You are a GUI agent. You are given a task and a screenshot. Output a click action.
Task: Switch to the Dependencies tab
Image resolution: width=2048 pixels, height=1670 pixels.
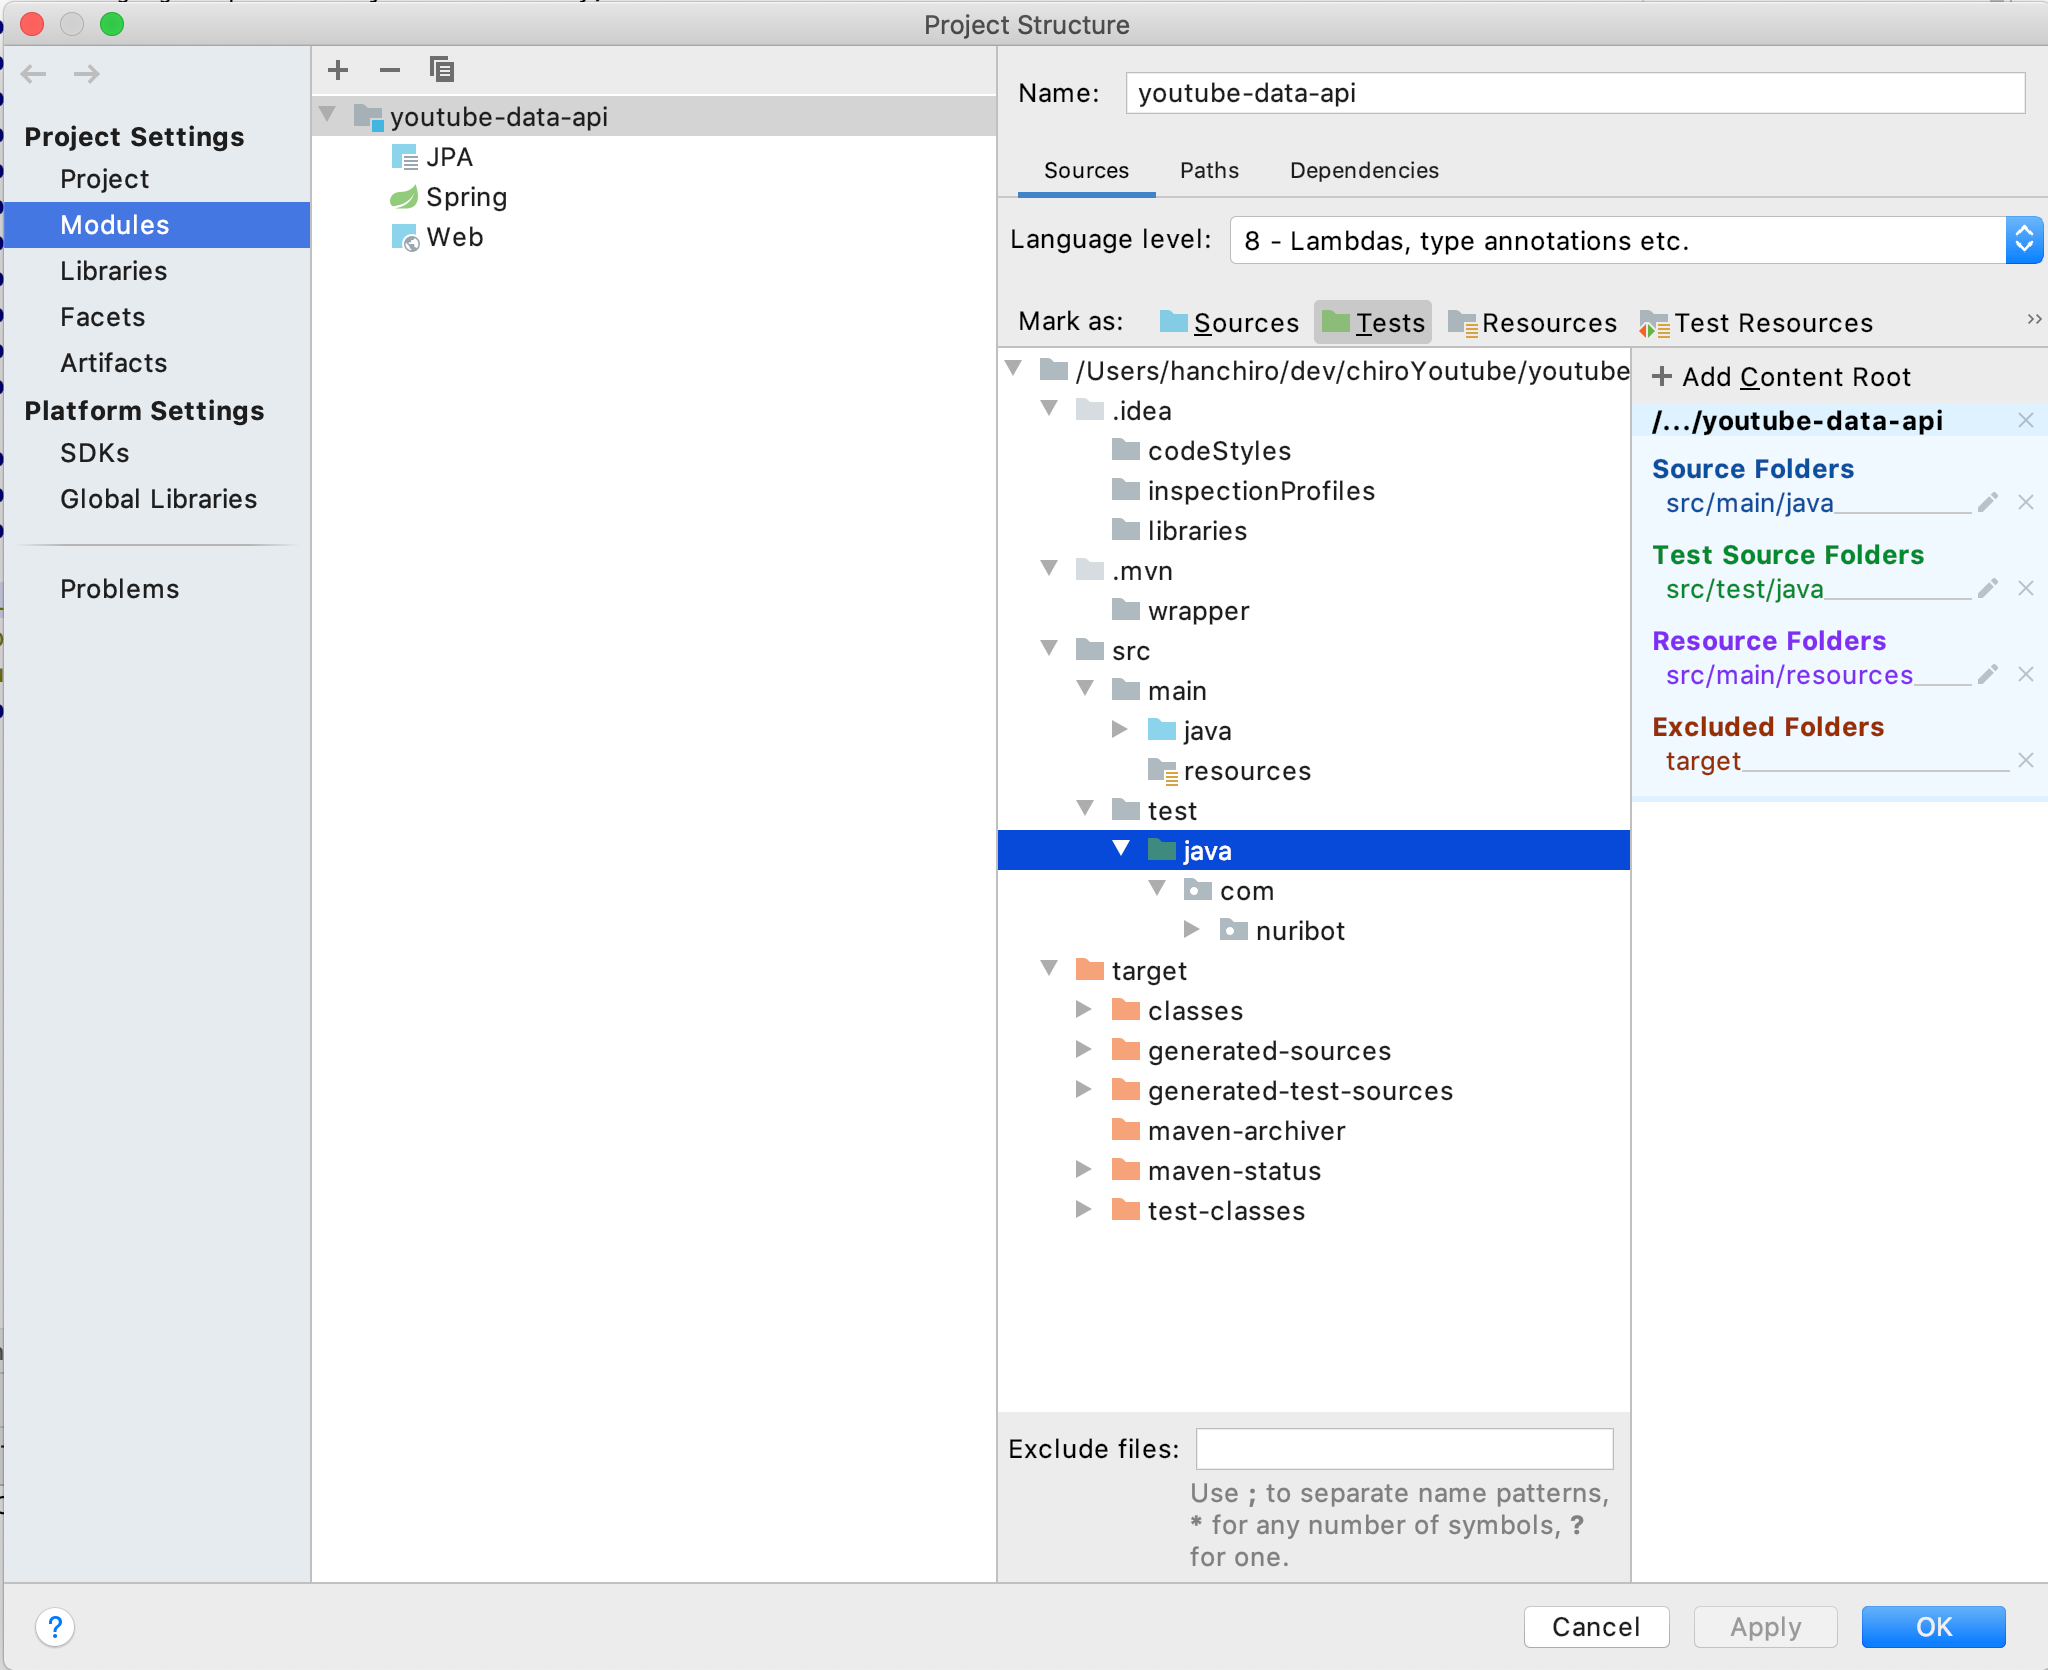[x=1363, y=170]
